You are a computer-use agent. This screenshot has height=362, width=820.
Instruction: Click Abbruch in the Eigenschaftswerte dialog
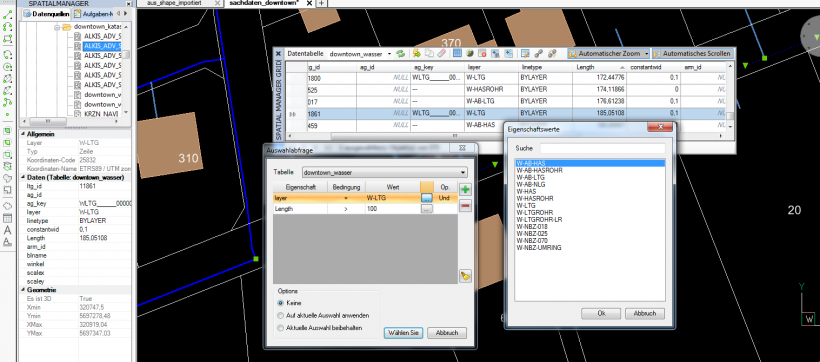click(644, 313)
